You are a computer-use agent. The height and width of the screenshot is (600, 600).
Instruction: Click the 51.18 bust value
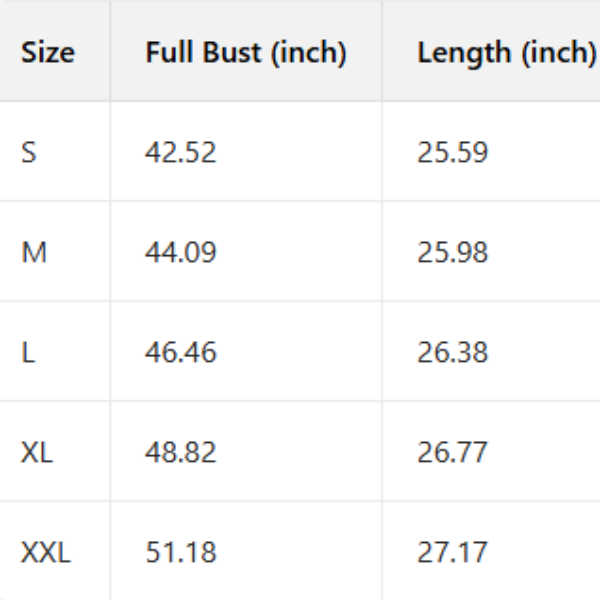181,552
